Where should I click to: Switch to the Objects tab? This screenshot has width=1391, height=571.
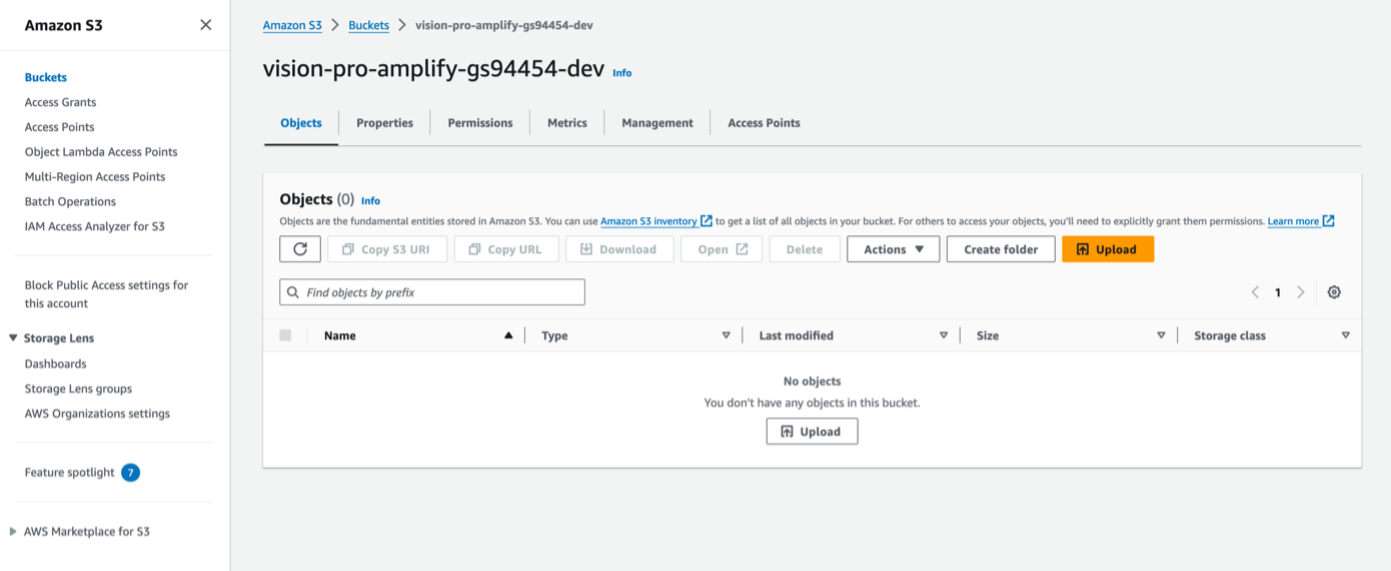[x=301, y=123]
